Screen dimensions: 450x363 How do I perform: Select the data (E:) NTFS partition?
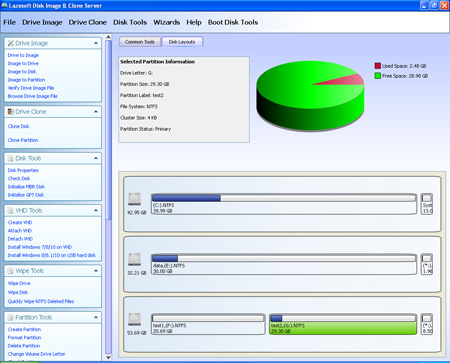point(284,264)
